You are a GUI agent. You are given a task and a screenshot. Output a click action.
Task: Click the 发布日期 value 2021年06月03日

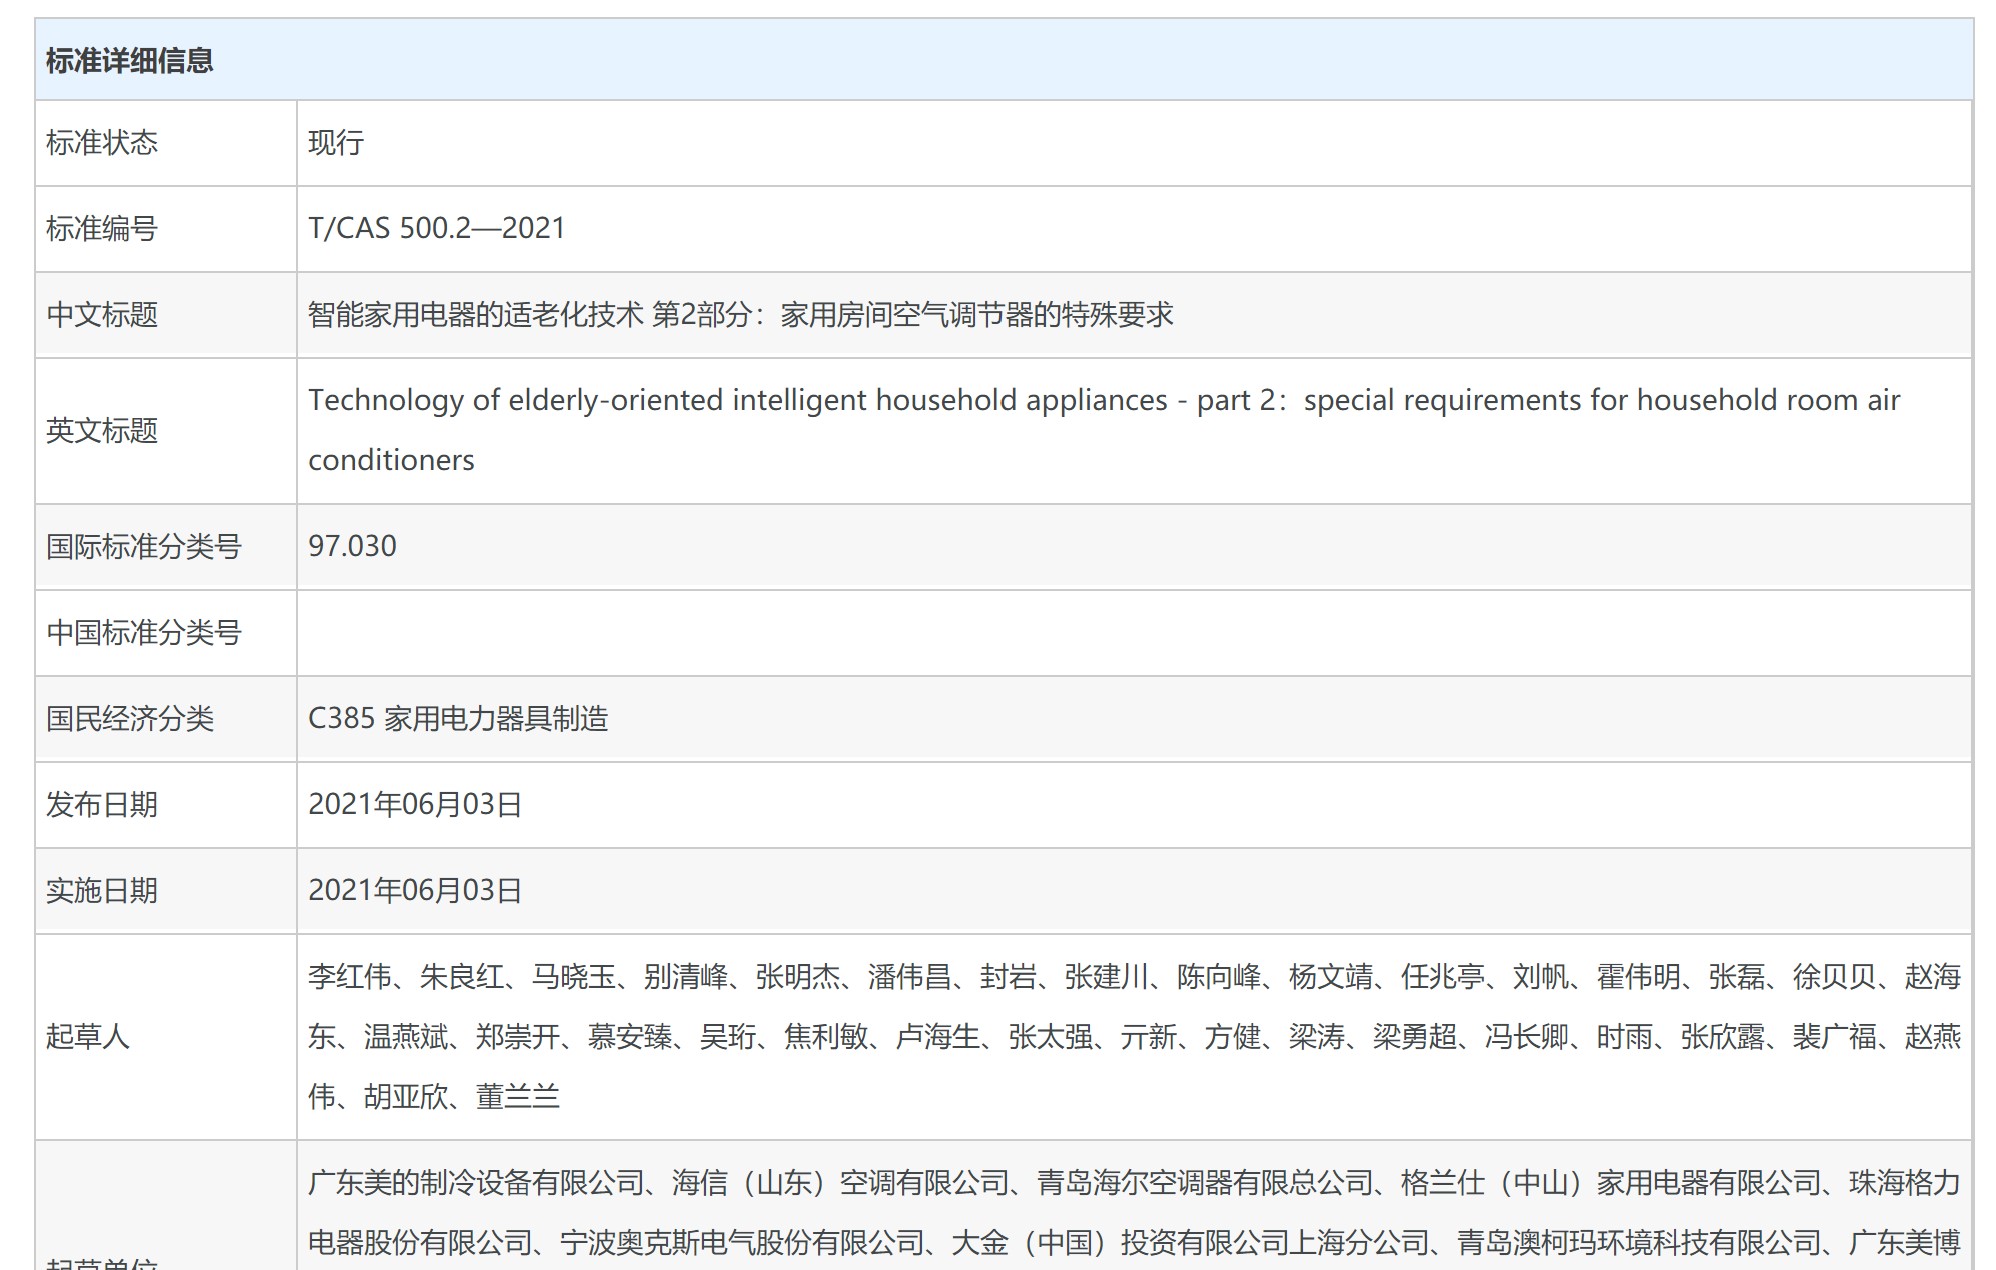coord(415,805)
